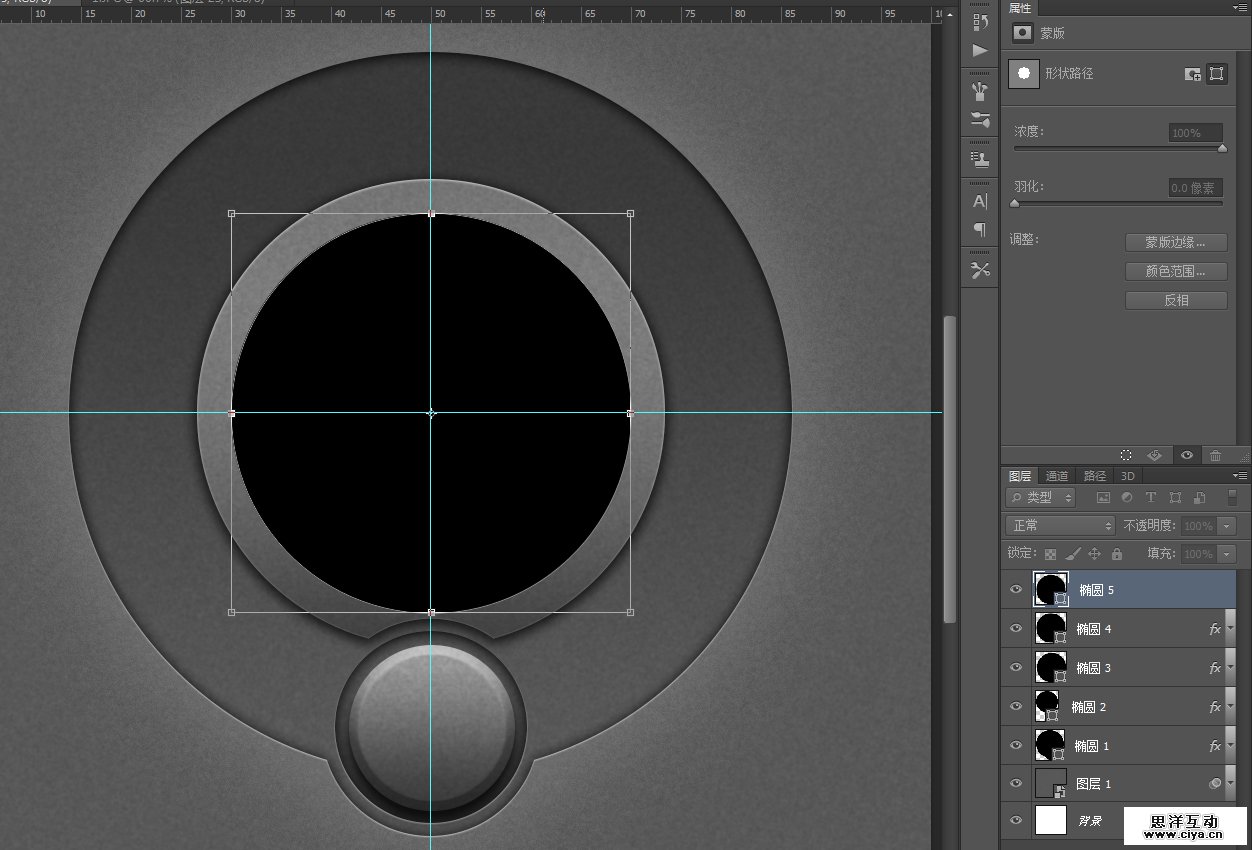
Task: Click the load selection from mask icon
Action: (1126, 455)
